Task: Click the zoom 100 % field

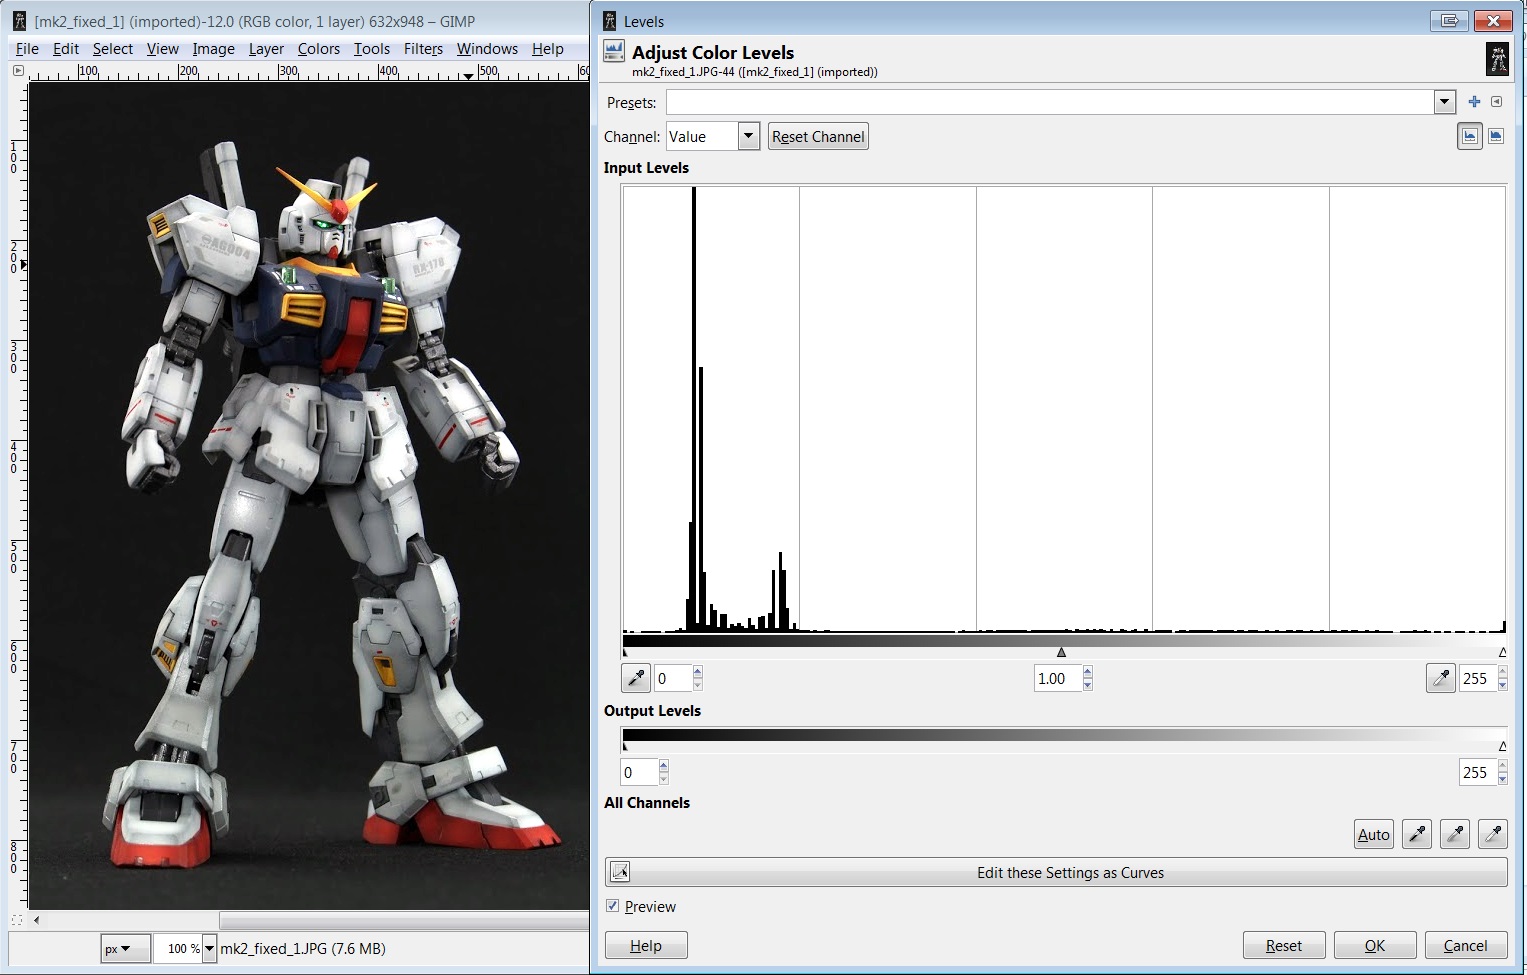Action: click(178, 949)
